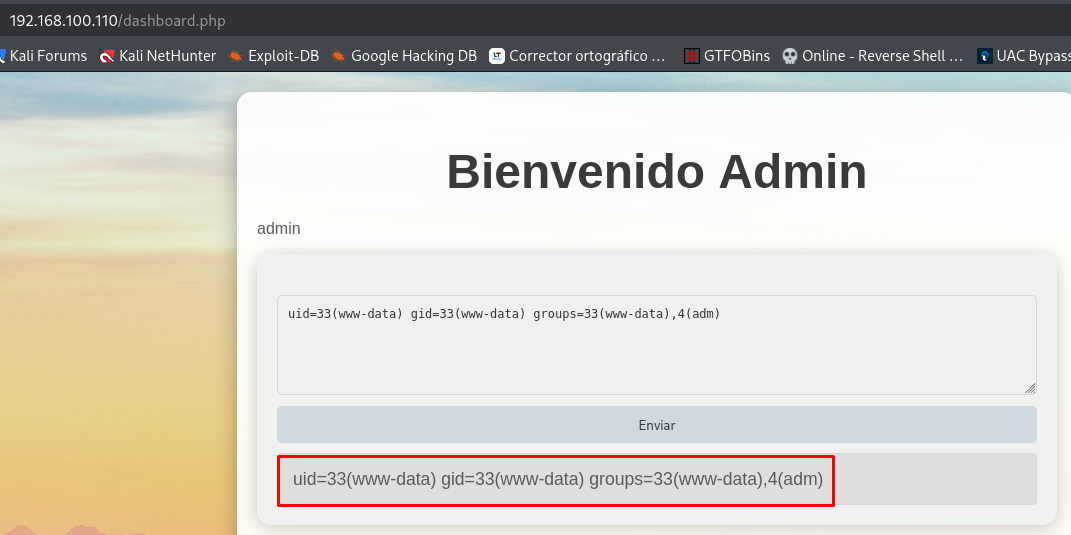The width and height of the screenshot is (1071, 535).
Task: Open the Exploit-DB bookmark label
Action: click(283, 56)
